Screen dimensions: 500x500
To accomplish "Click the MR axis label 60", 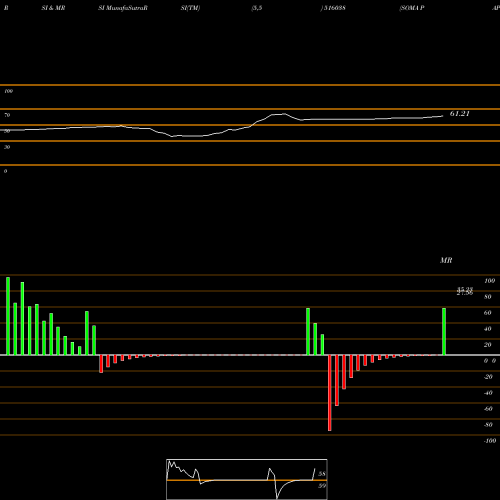I will [x=488, y=313].
